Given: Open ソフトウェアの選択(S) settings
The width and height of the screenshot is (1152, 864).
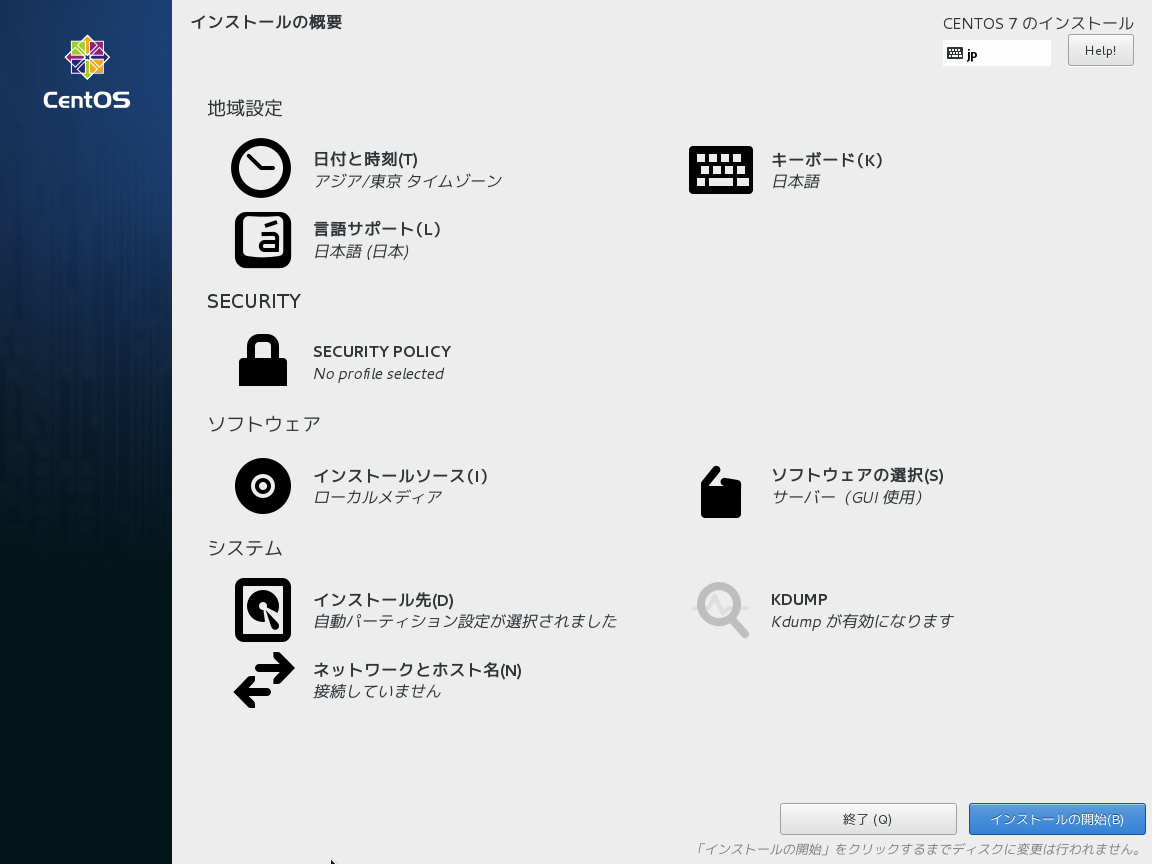Looking at the screenshot, I should coord(857,475).
